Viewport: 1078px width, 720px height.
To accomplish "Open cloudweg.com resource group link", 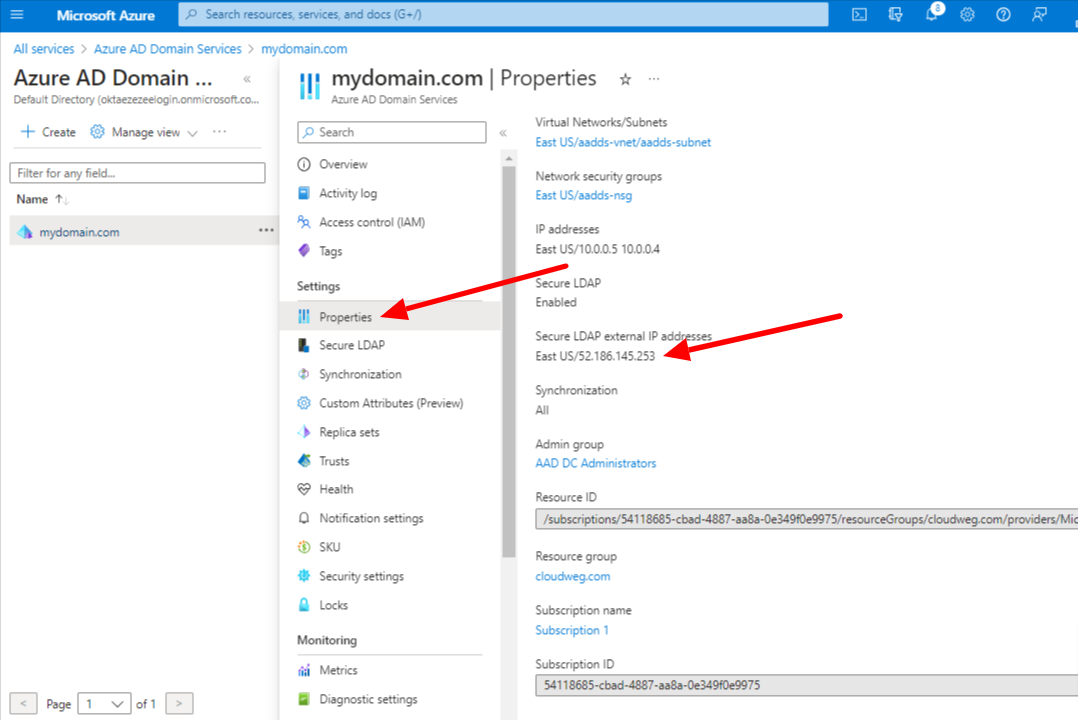I will [x=573, y=576].
